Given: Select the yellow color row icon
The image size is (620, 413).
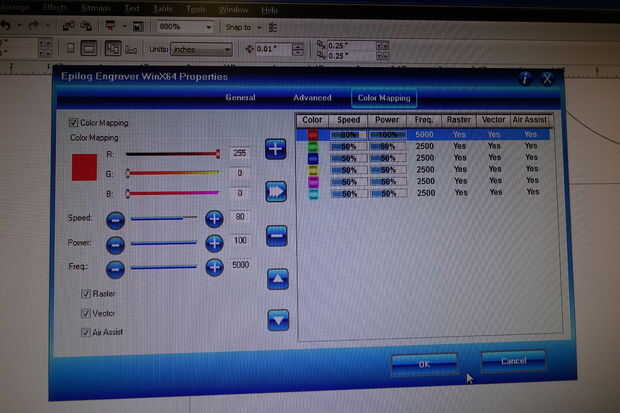Looking at the screenshot, I should tap(313, 171).
